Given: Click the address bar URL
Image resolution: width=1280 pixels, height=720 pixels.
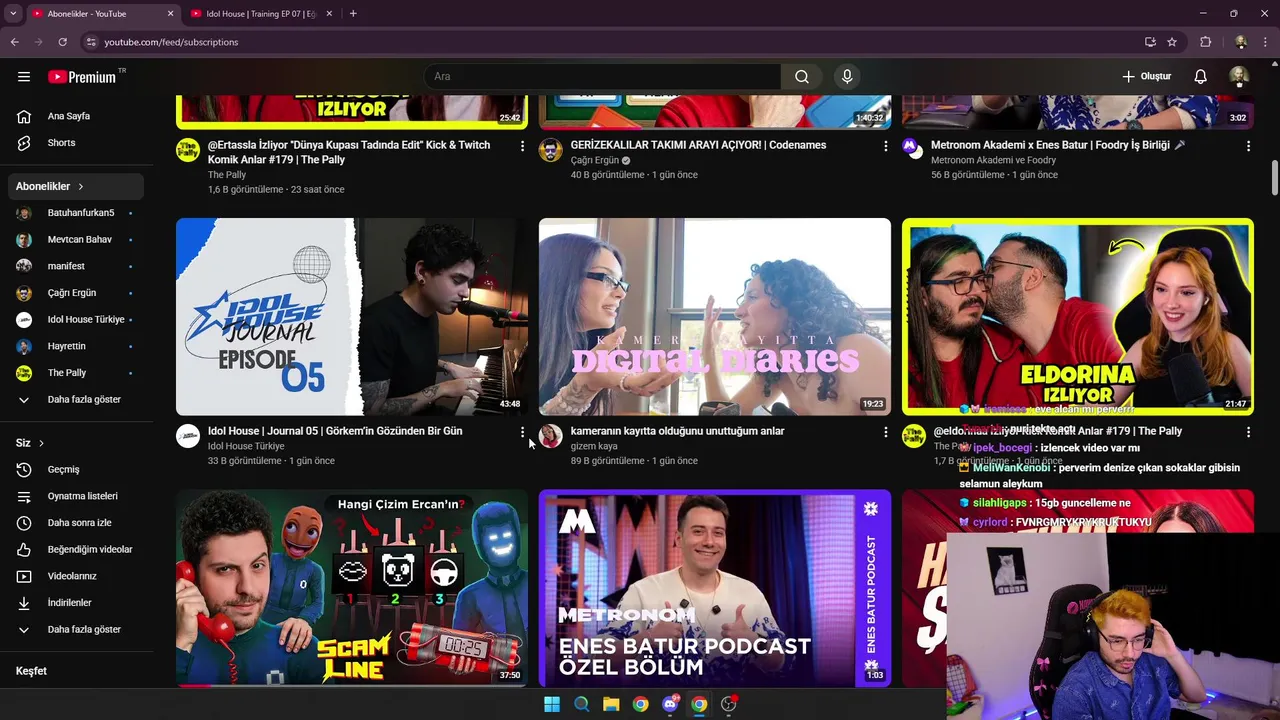Looking at the screenshot, I should pos(171,42).
